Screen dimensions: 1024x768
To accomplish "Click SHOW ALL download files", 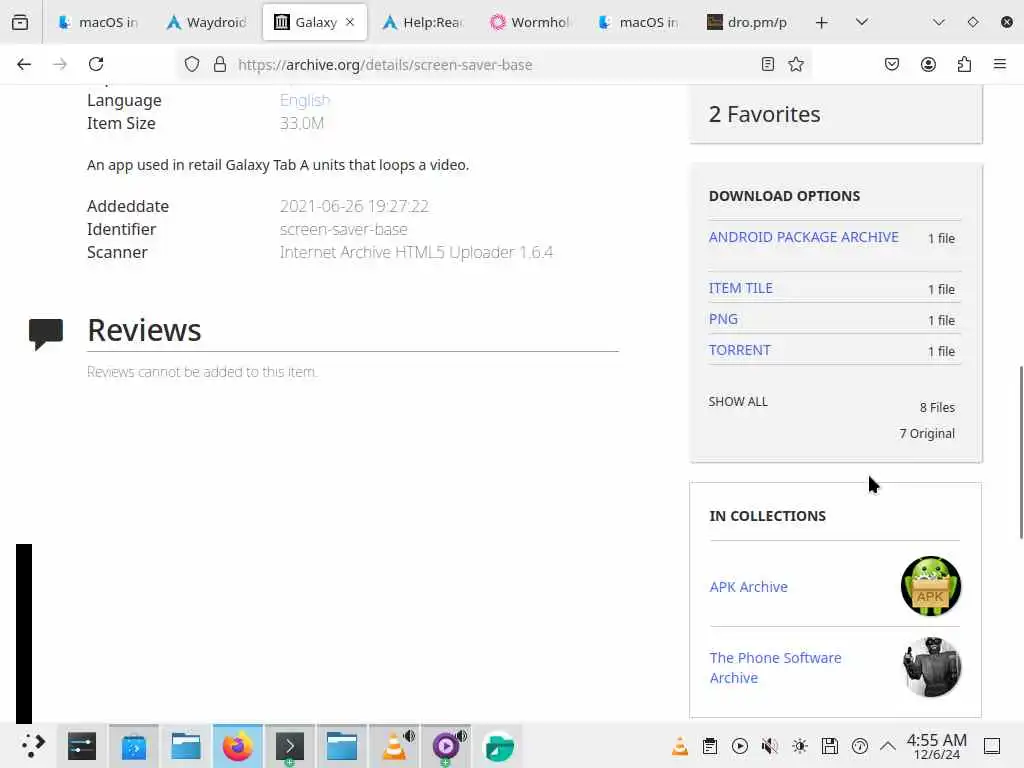I will 738,402.
